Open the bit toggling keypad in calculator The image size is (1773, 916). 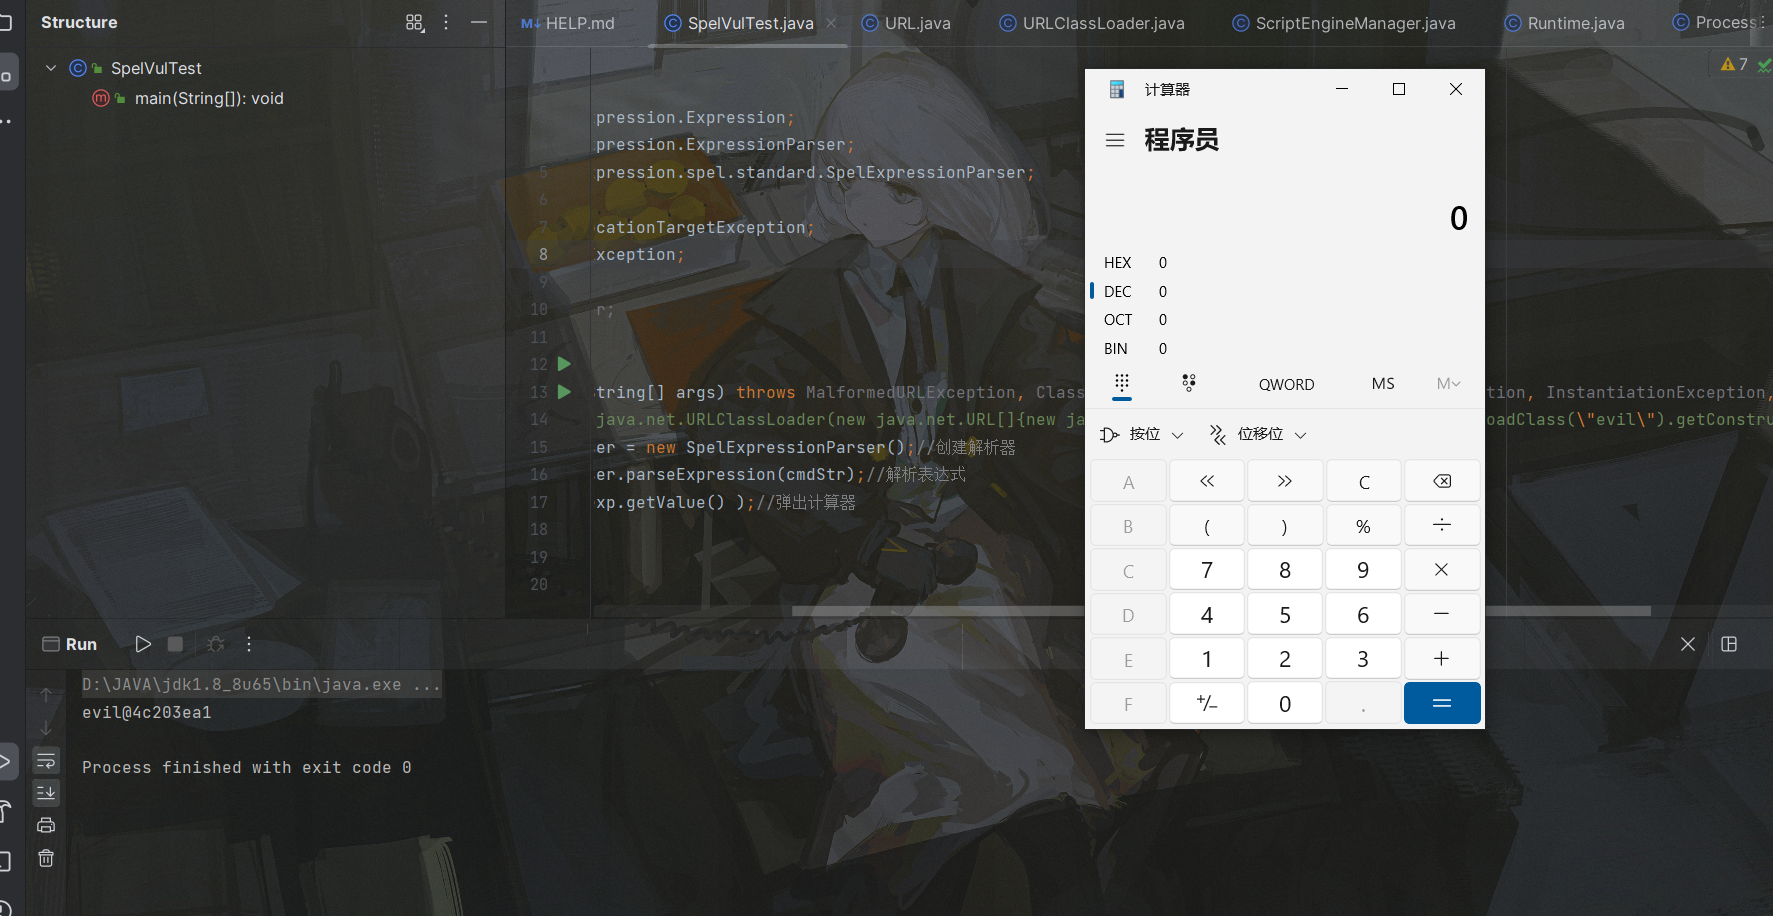[x=1188, y=383]
